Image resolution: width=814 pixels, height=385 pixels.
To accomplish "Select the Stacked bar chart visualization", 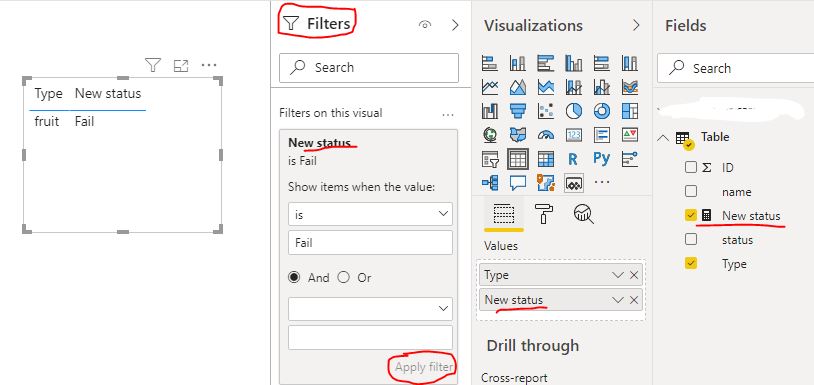I will coord(490,63).
